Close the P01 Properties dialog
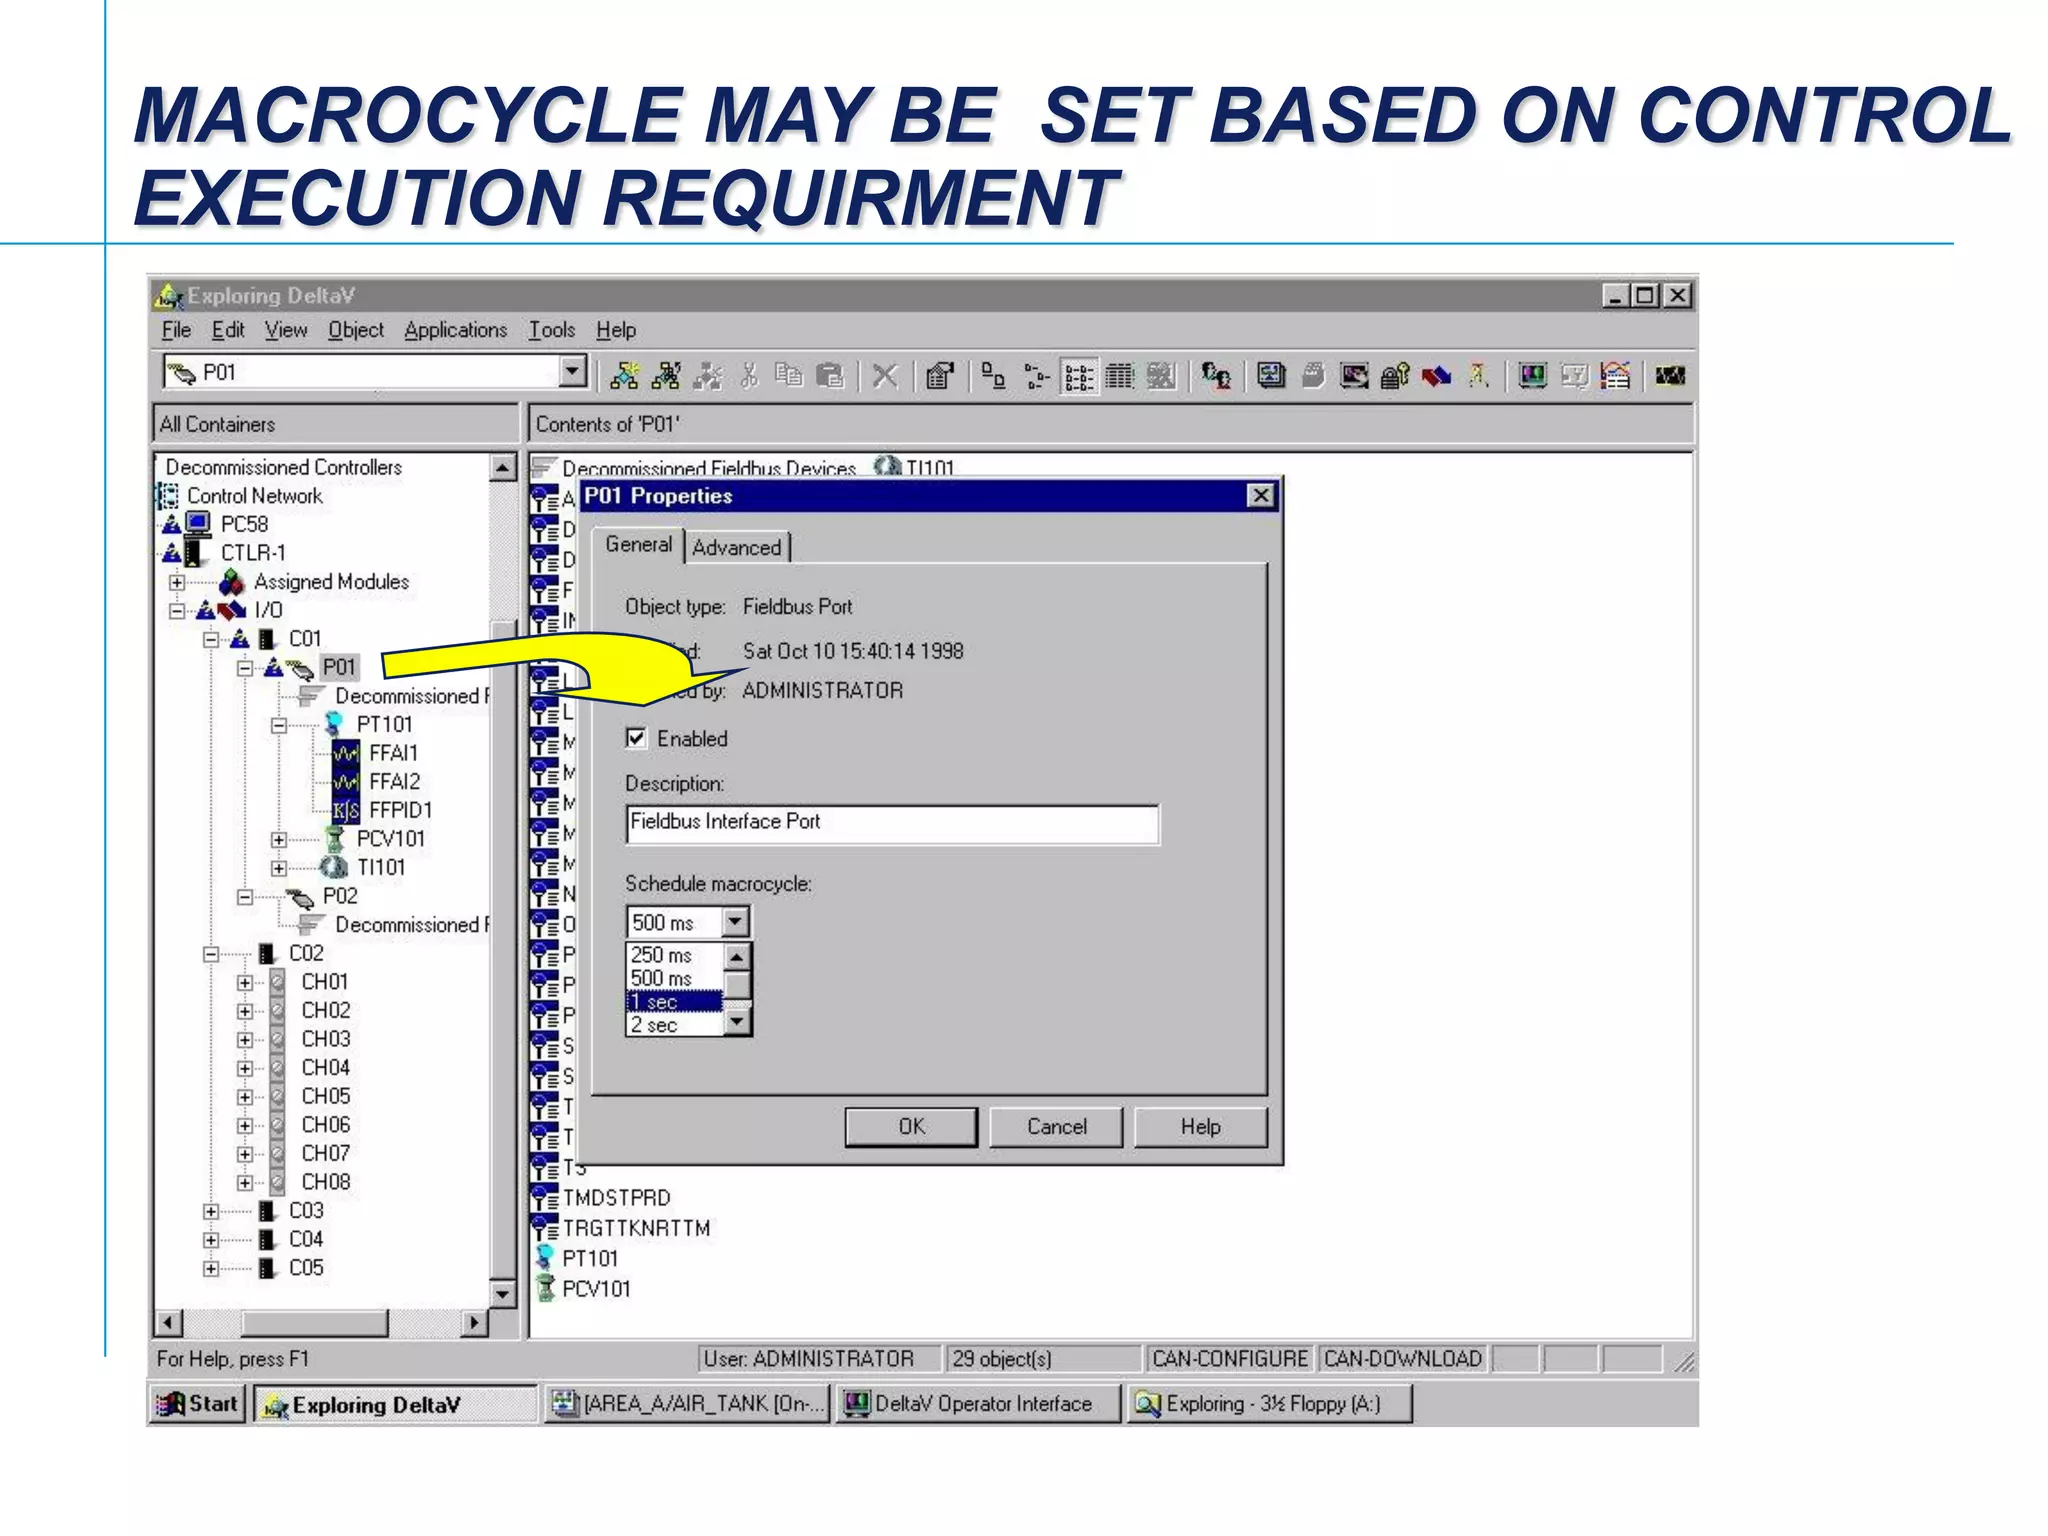 pyautogui.click(x=1261, y=496)
